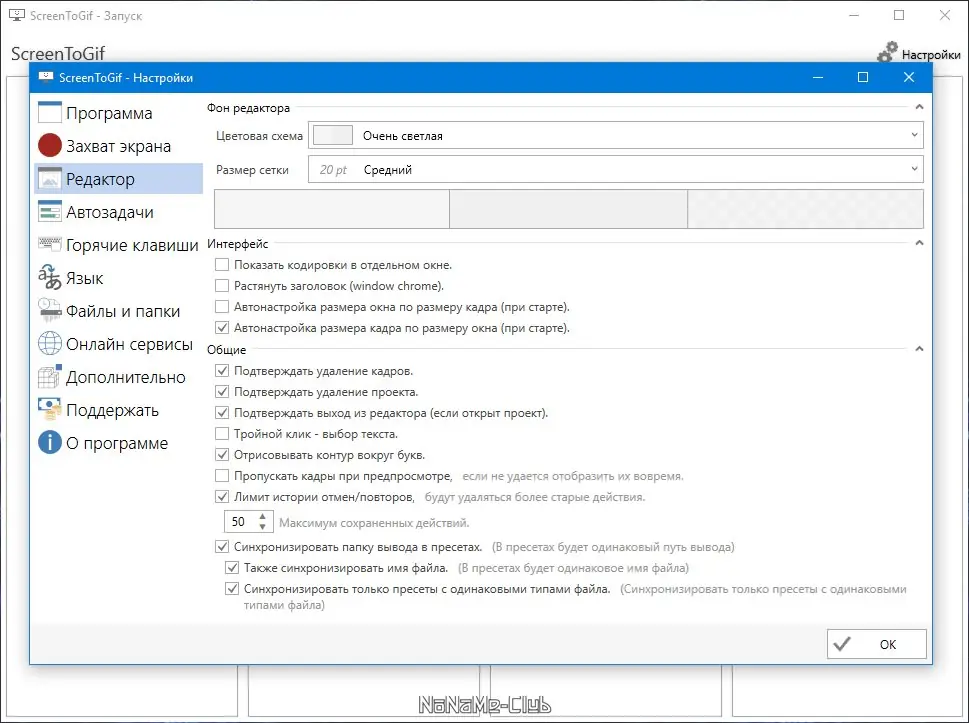969x723 pixels.
Task: Uncheck Также синхронизировать имя файла
Action: pos(232,567)
